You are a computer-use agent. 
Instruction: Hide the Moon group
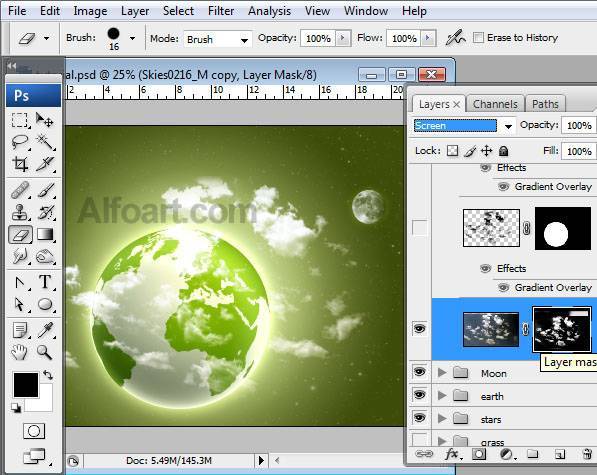tap(420, 372)
